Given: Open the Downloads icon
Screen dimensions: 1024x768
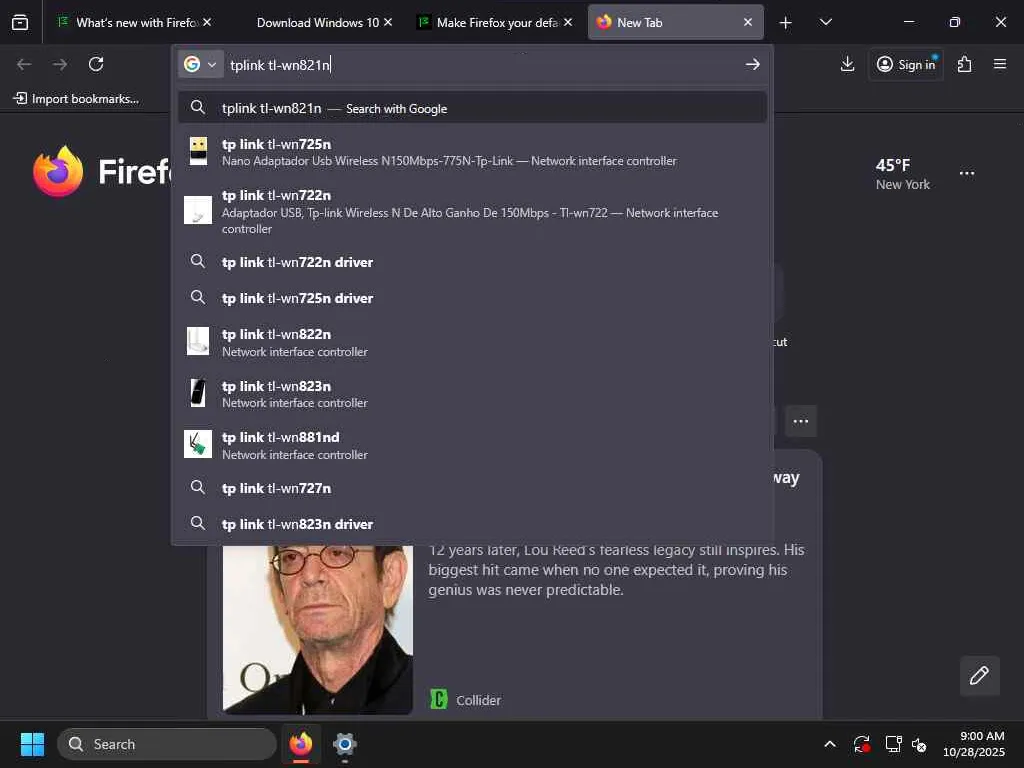Looking at the screenshot, I should (847, 64).
